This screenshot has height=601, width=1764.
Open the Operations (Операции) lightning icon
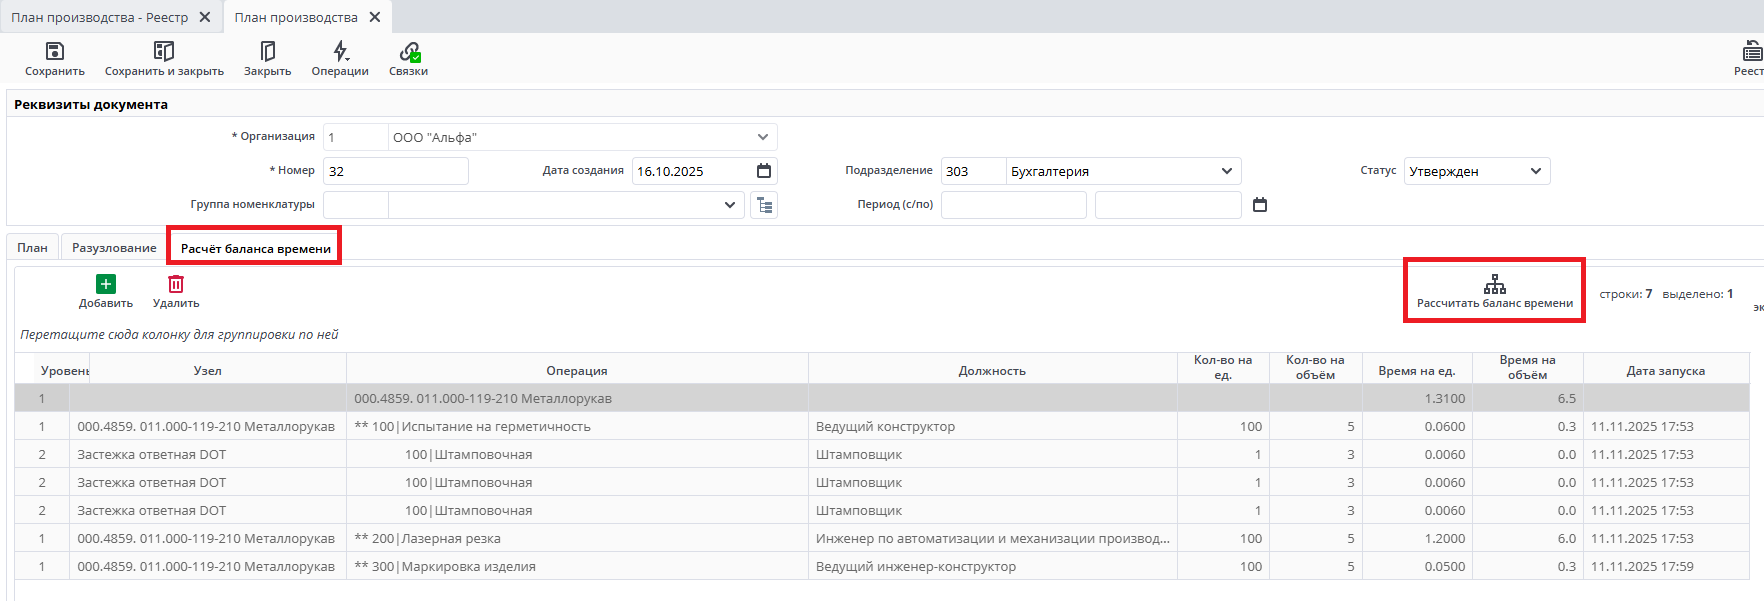(340, 51)
